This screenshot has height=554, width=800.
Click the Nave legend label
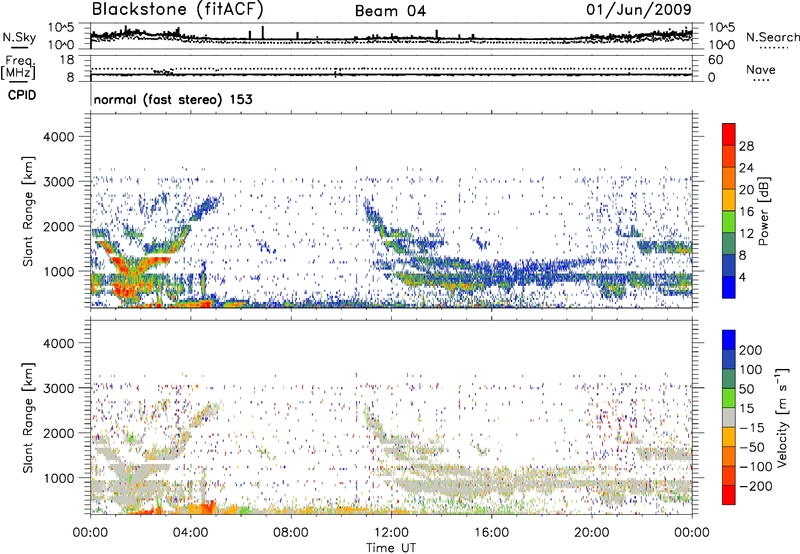click(x=761, y=69)
